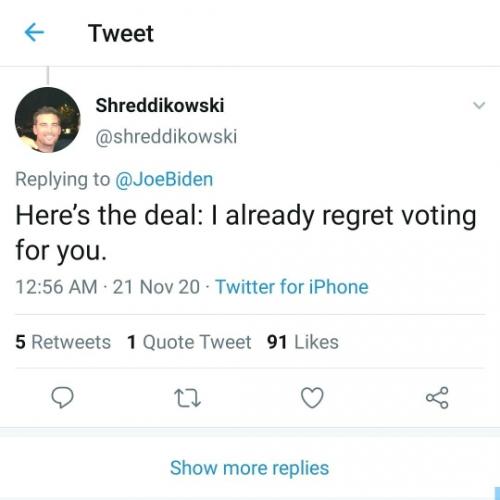The width and height of the screenshot is (500, 500).
Task: Select the tweet text about regret voting
Action: click(246, 233)
